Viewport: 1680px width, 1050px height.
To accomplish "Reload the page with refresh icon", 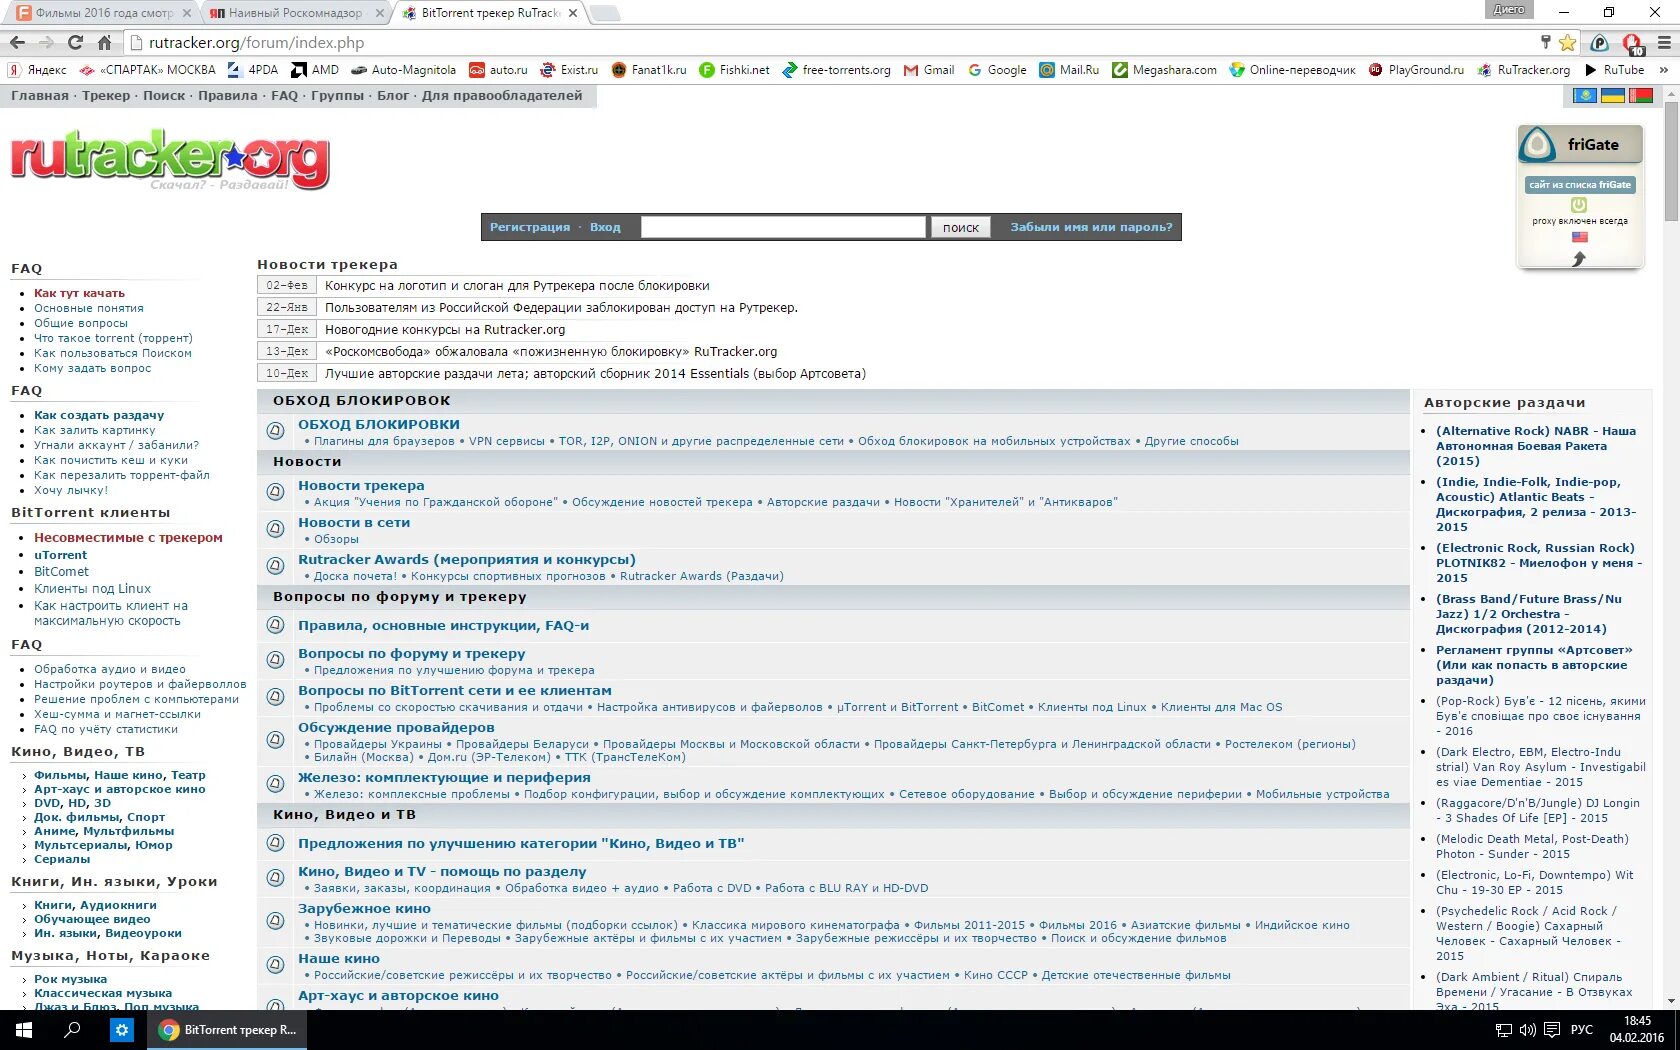I will point(75,43).
